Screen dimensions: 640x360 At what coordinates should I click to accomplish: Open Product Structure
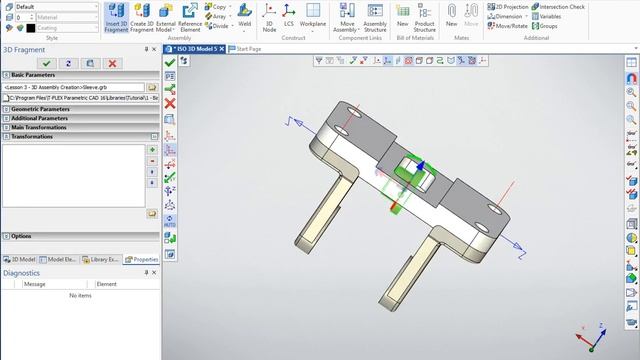pos(424,18)
